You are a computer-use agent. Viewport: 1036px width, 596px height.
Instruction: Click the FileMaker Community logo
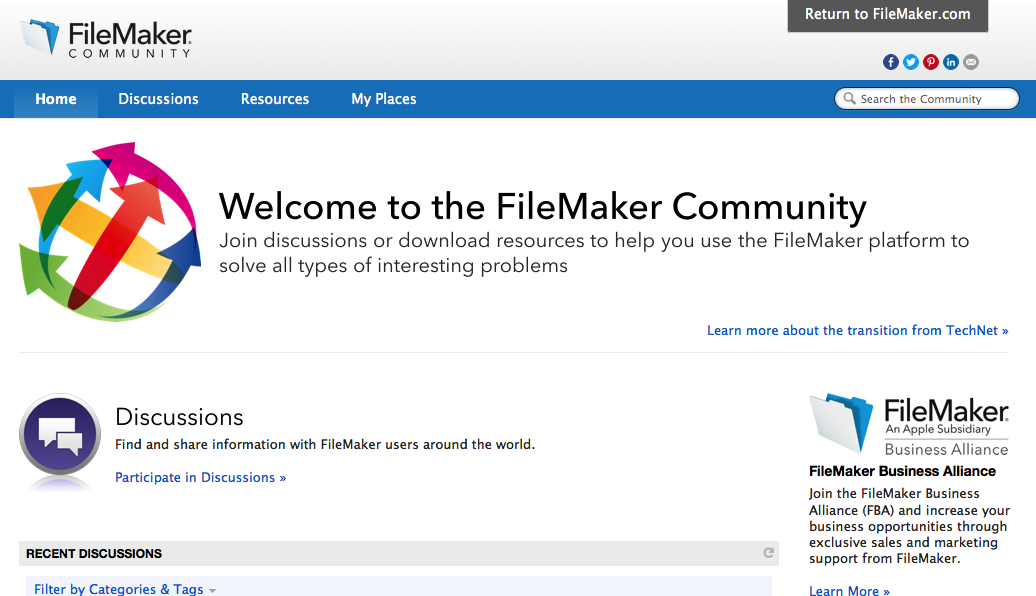(106, 38)
